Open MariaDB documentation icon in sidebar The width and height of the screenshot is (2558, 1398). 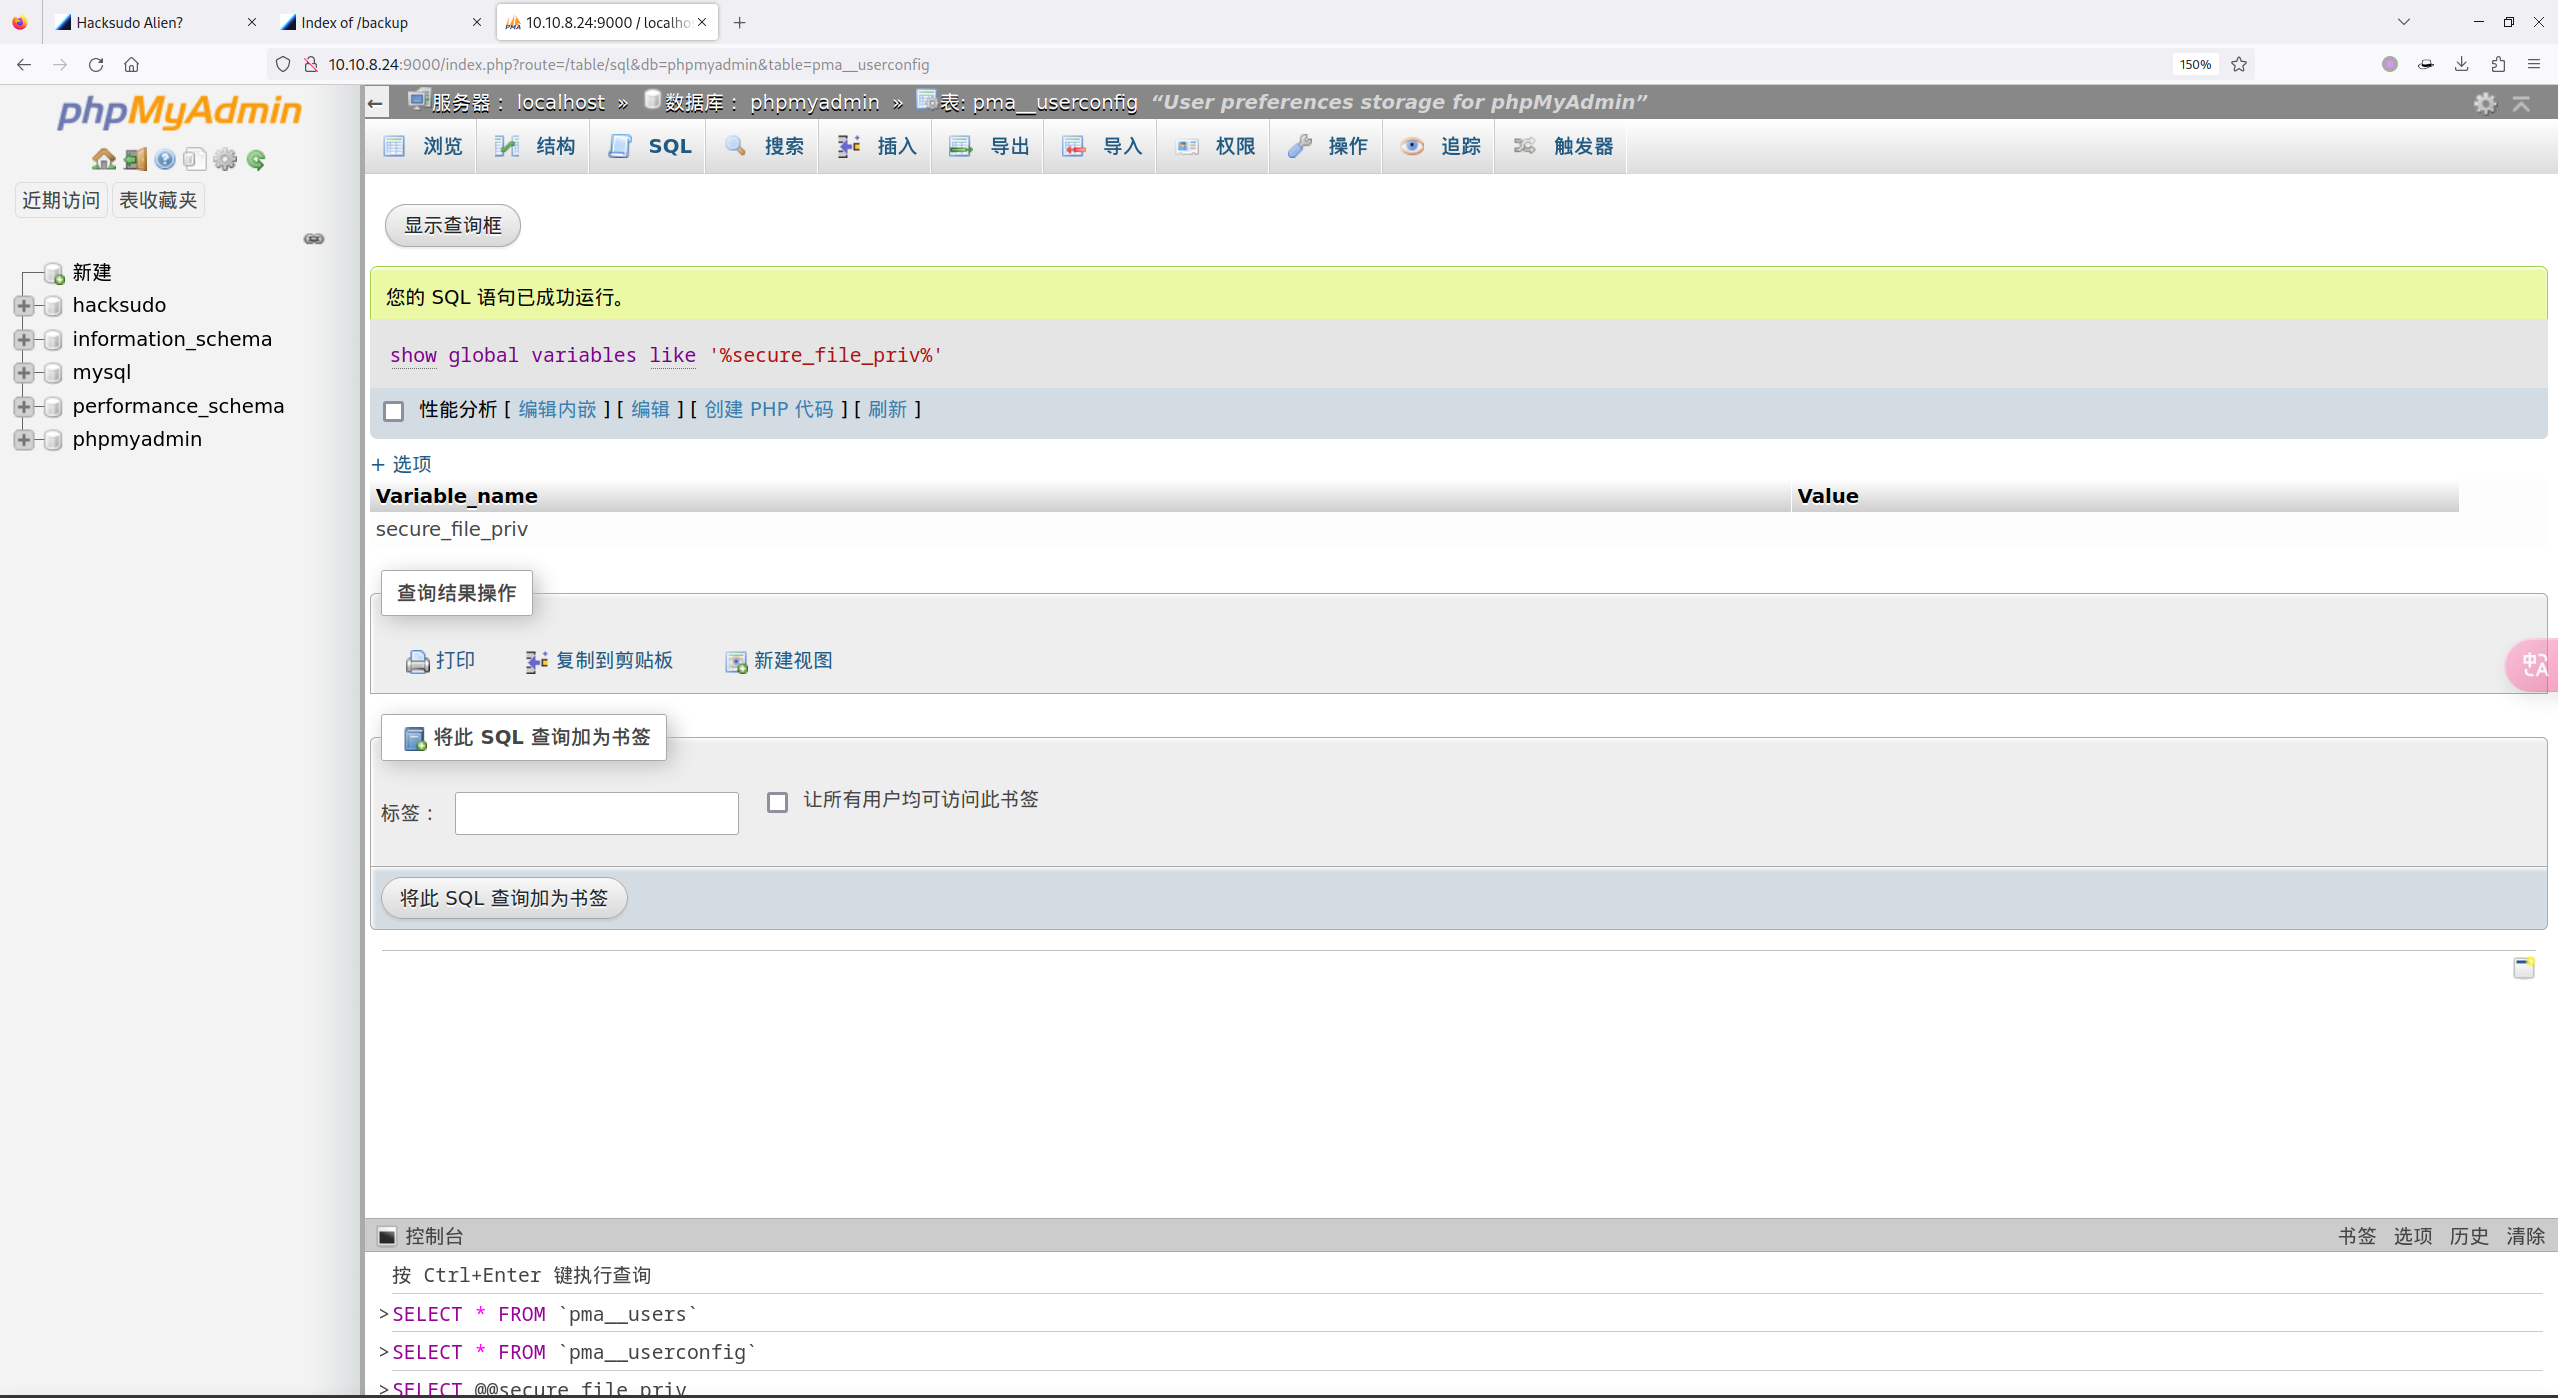[x=195, y=159]
